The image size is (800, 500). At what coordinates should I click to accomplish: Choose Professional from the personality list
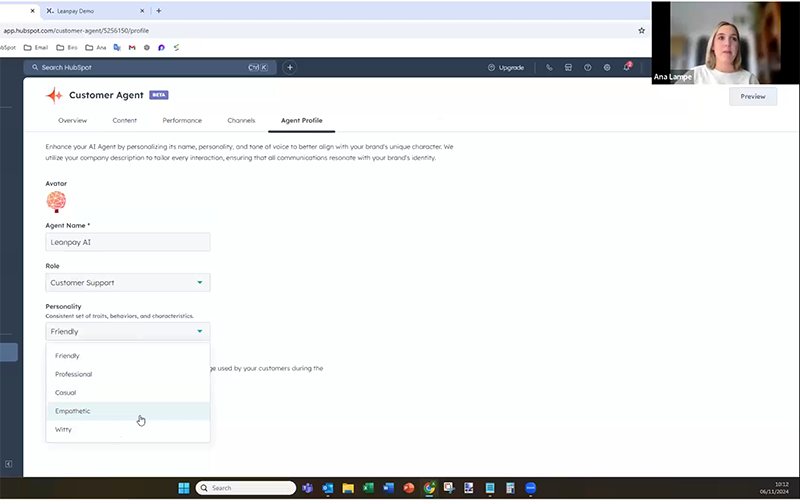[128, 374]
